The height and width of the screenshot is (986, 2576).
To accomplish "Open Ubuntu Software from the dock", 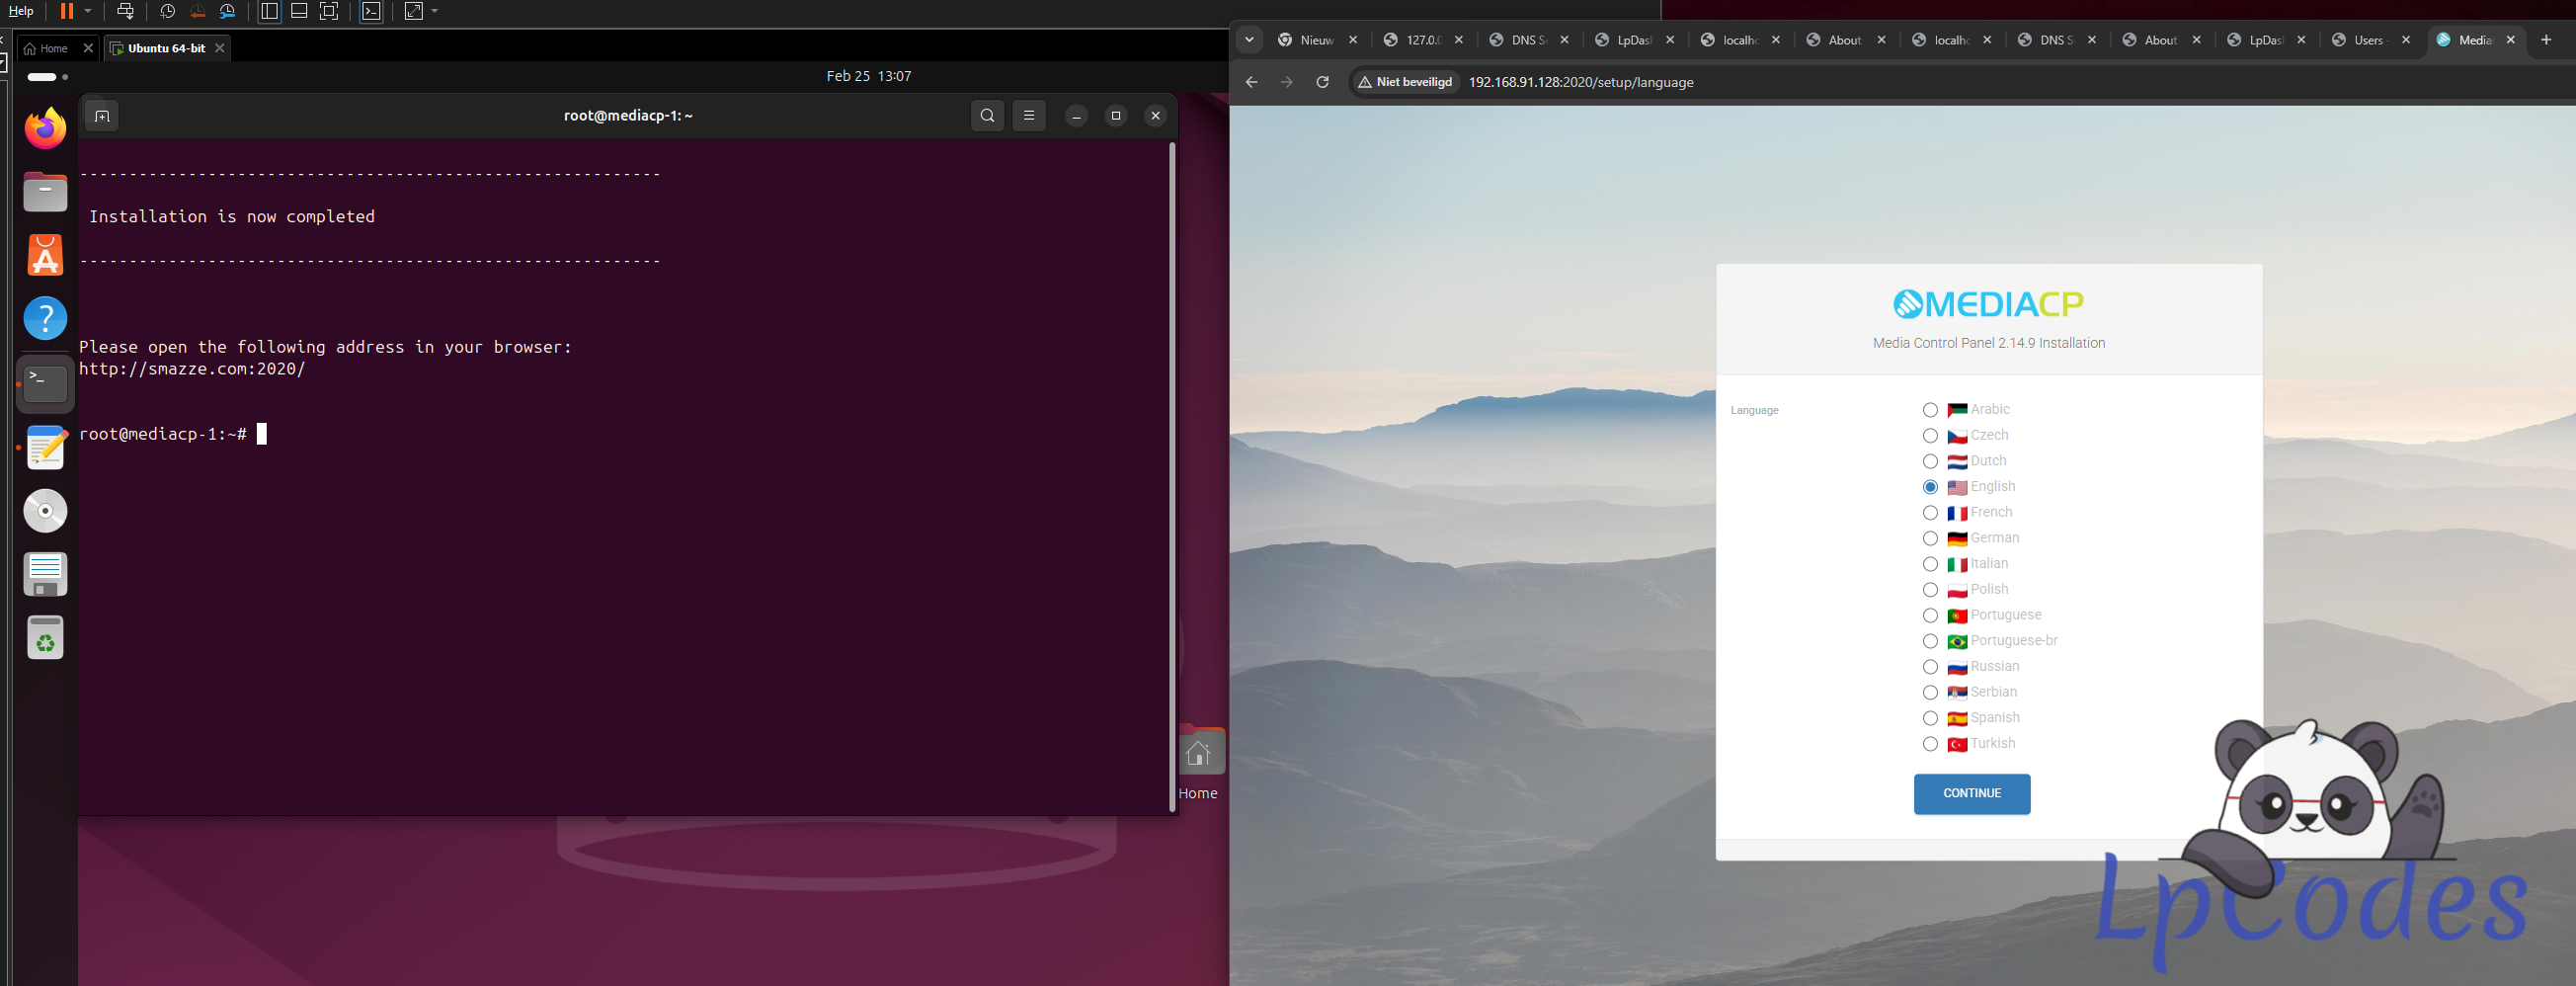I will click(45, 256).
